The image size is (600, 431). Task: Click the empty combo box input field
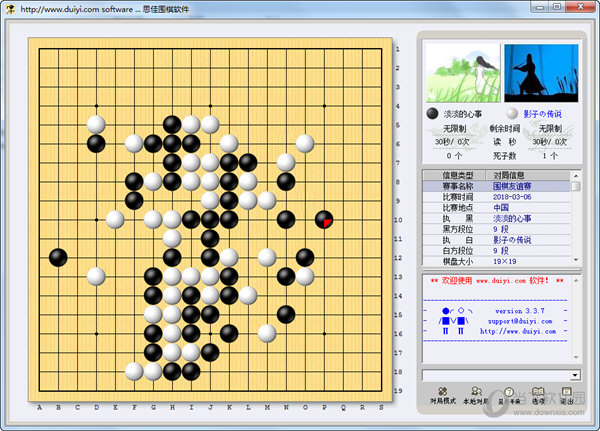tap(496, 375)
